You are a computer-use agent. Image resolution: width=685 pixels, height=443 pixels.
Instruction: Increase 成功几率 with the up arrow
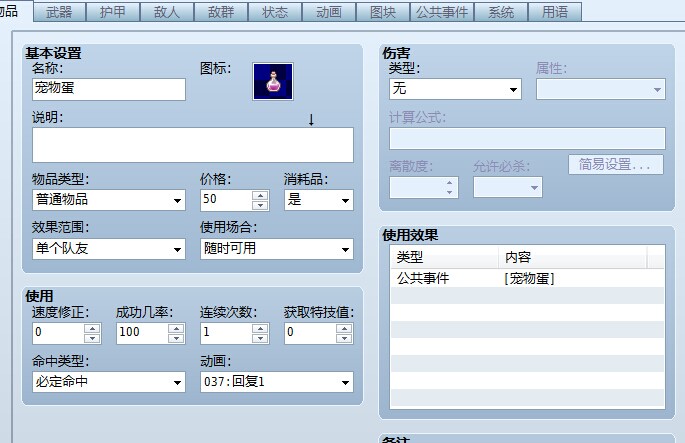tap(176, 329)
